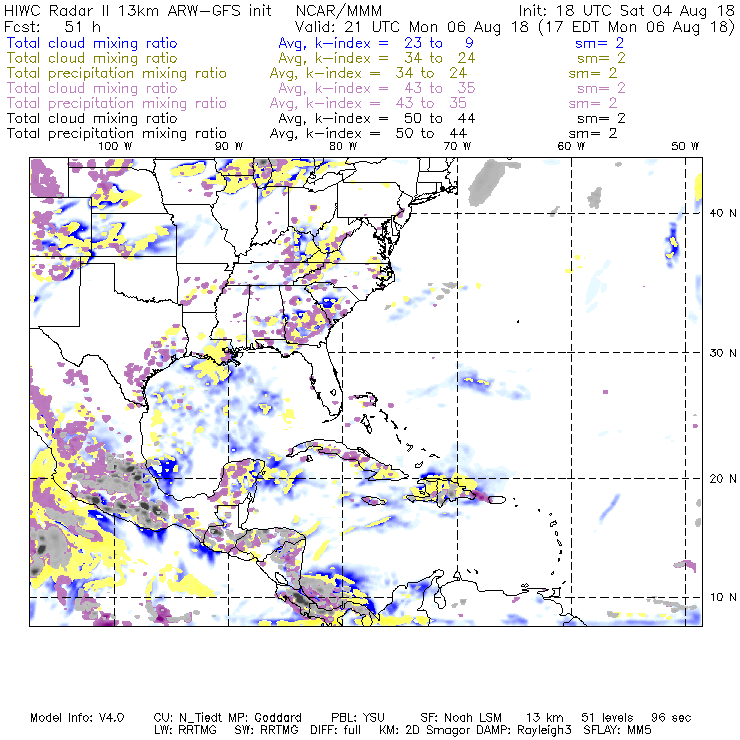Click 'SW: RRTMG' text
This screenshot has height=740, width=740.
(x=267, y=730)
